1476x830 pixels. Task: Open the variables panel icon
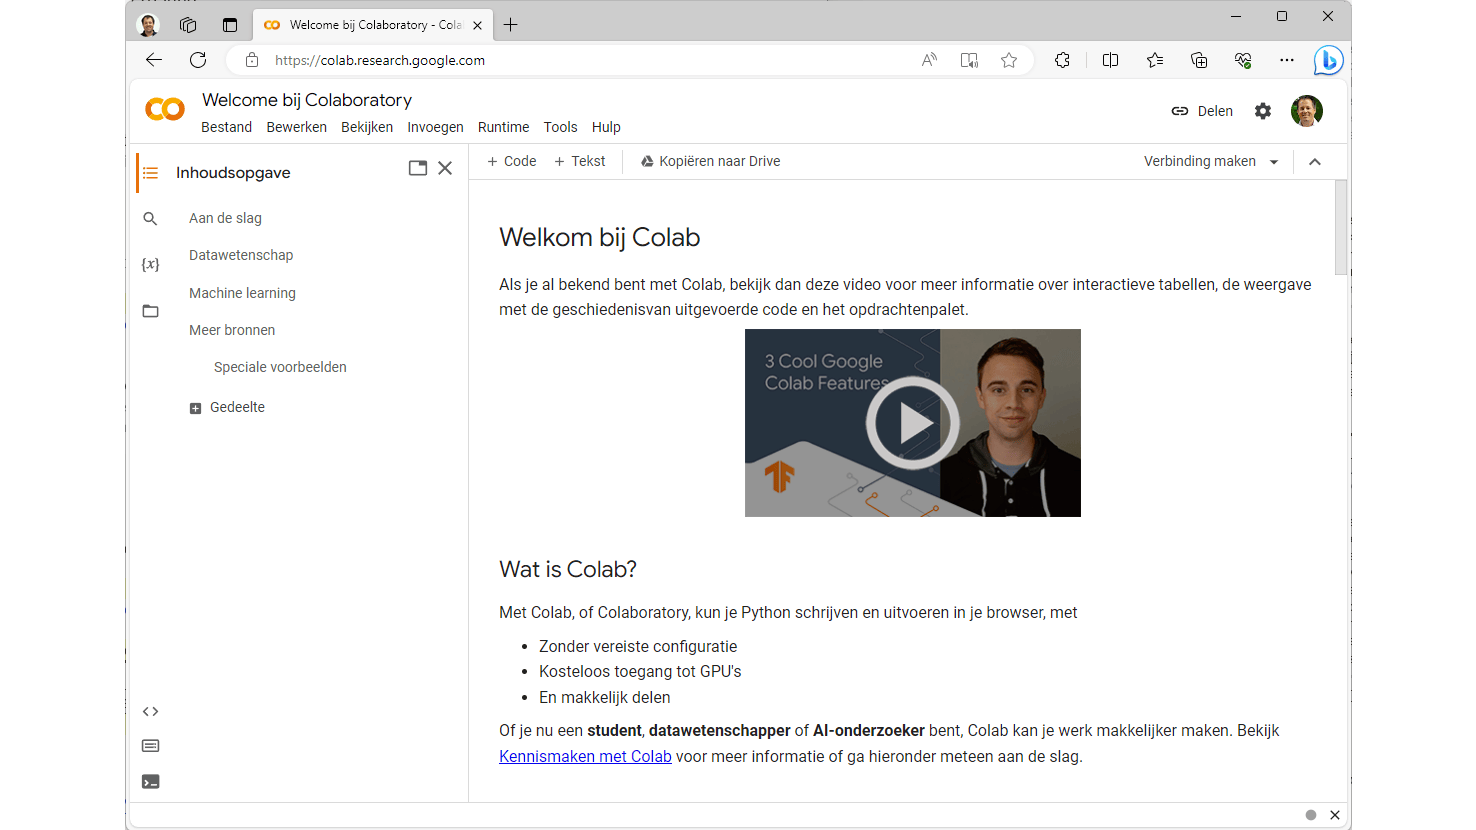click(150, 264)
